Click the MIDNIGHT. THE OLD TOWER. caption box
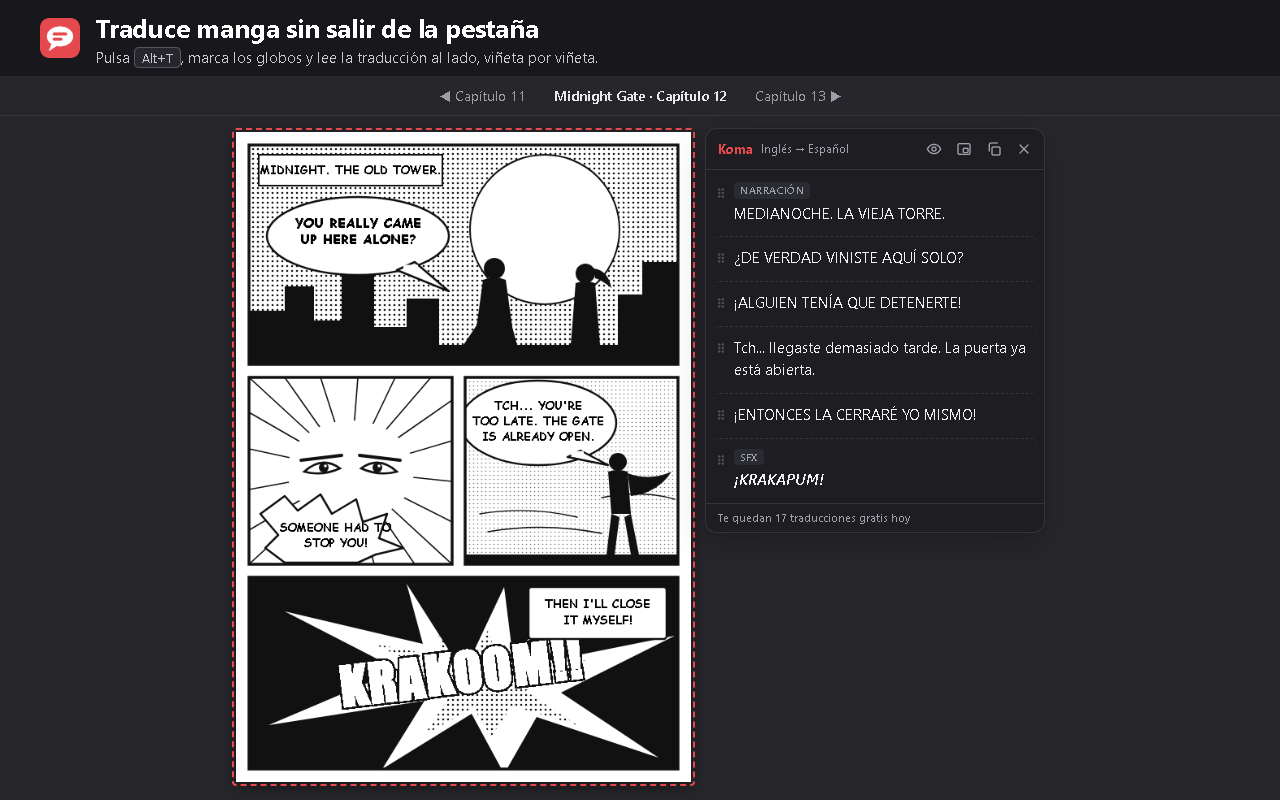 click(350, 170)
